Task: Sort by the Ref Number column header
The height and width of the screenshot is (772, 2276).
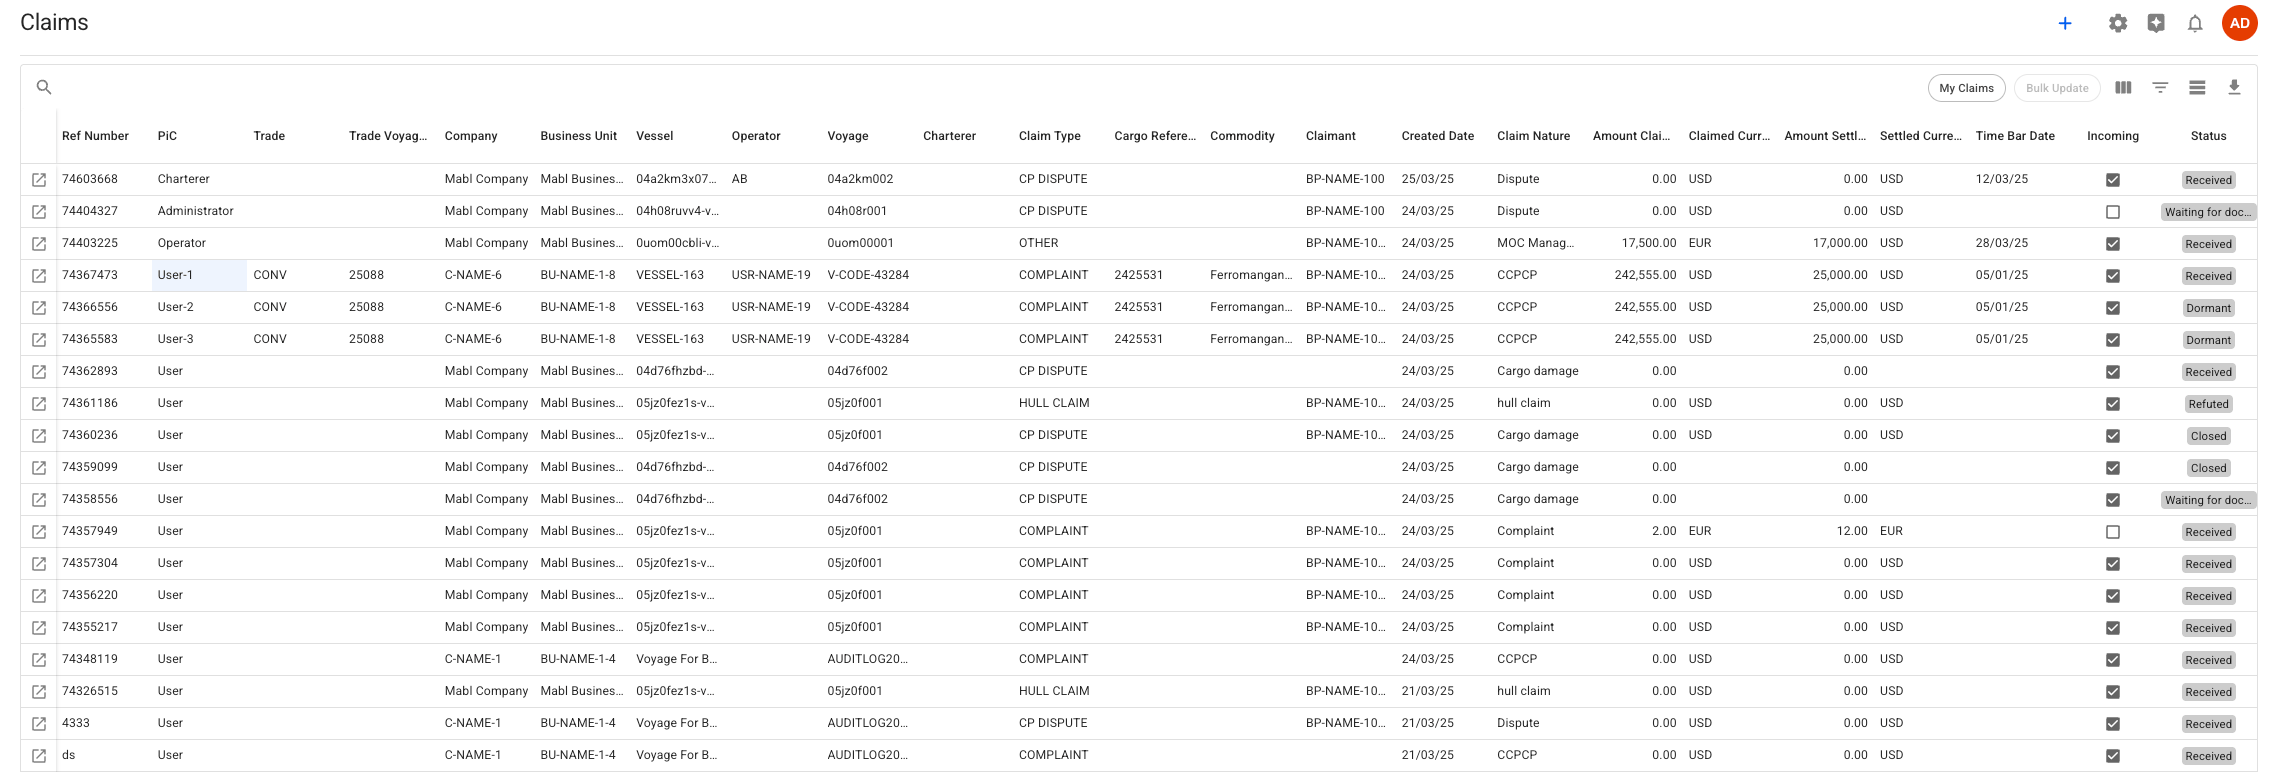Action: 95,136
